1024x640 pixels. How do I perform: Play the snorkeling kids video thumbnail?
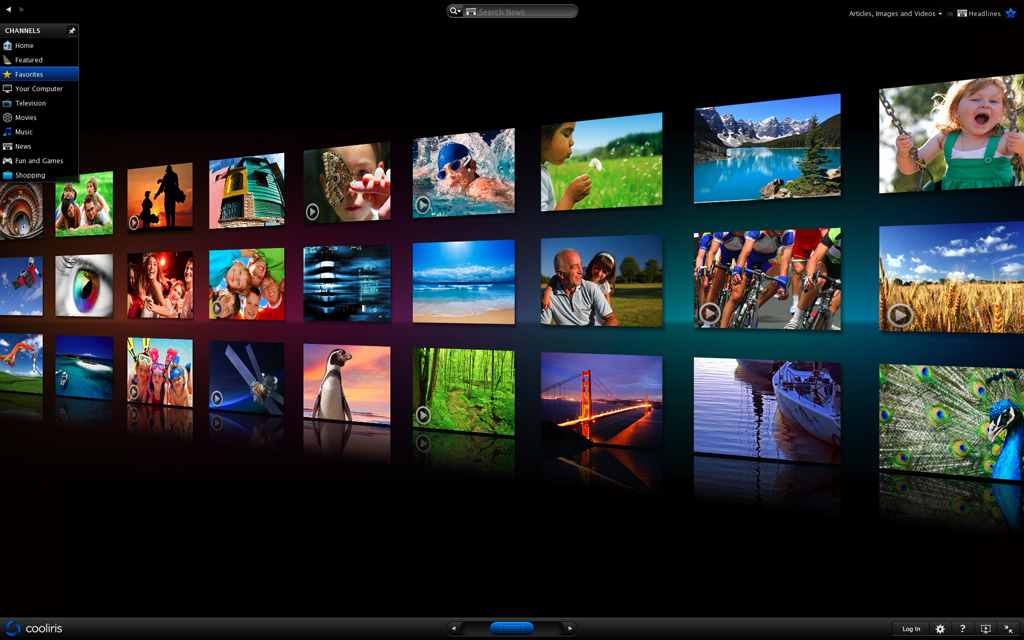(x=160, y=372)
